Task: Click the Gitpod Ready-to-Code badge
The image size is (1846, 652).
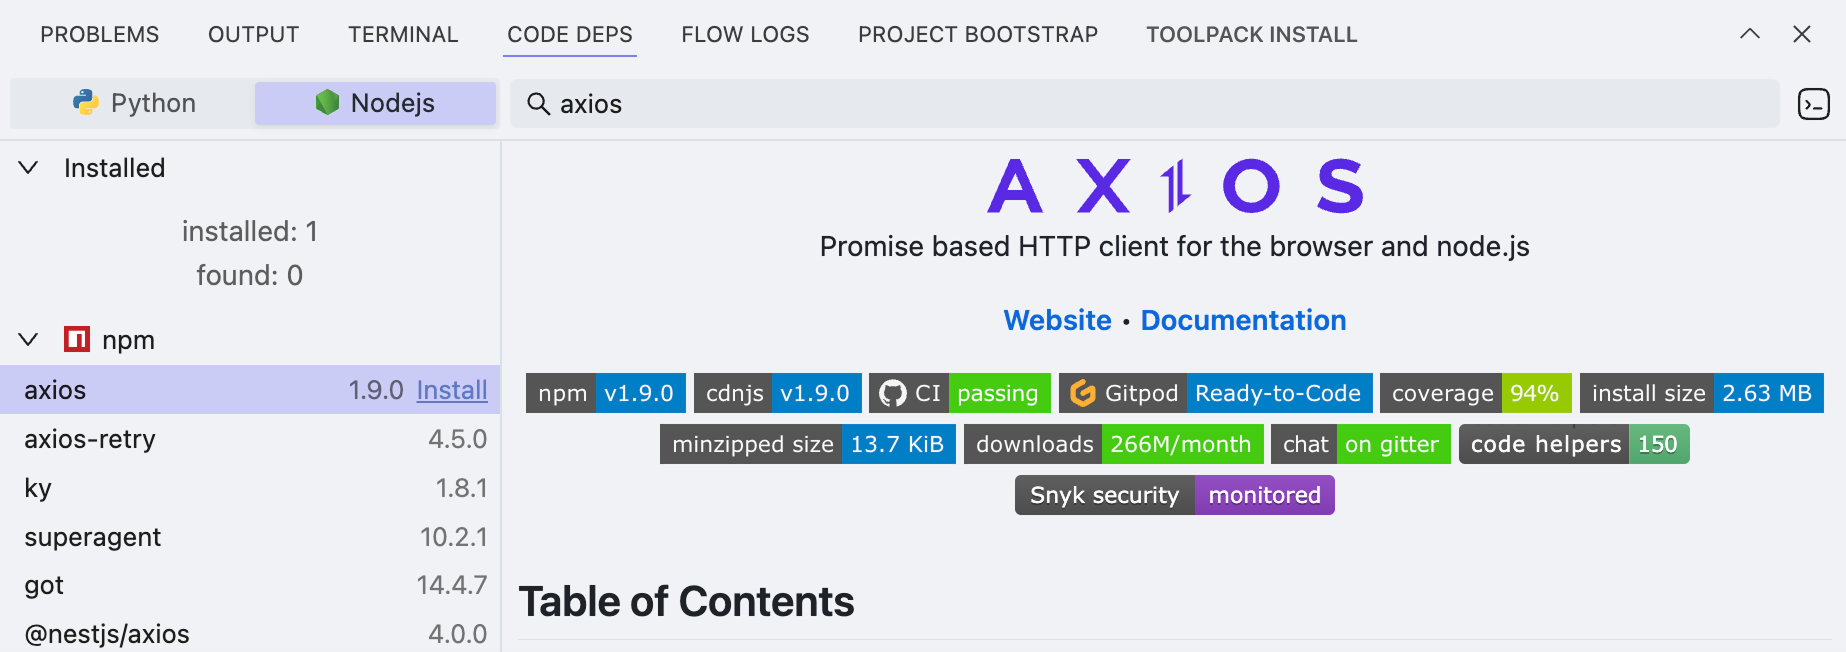Action: (x=1215, y=393)
